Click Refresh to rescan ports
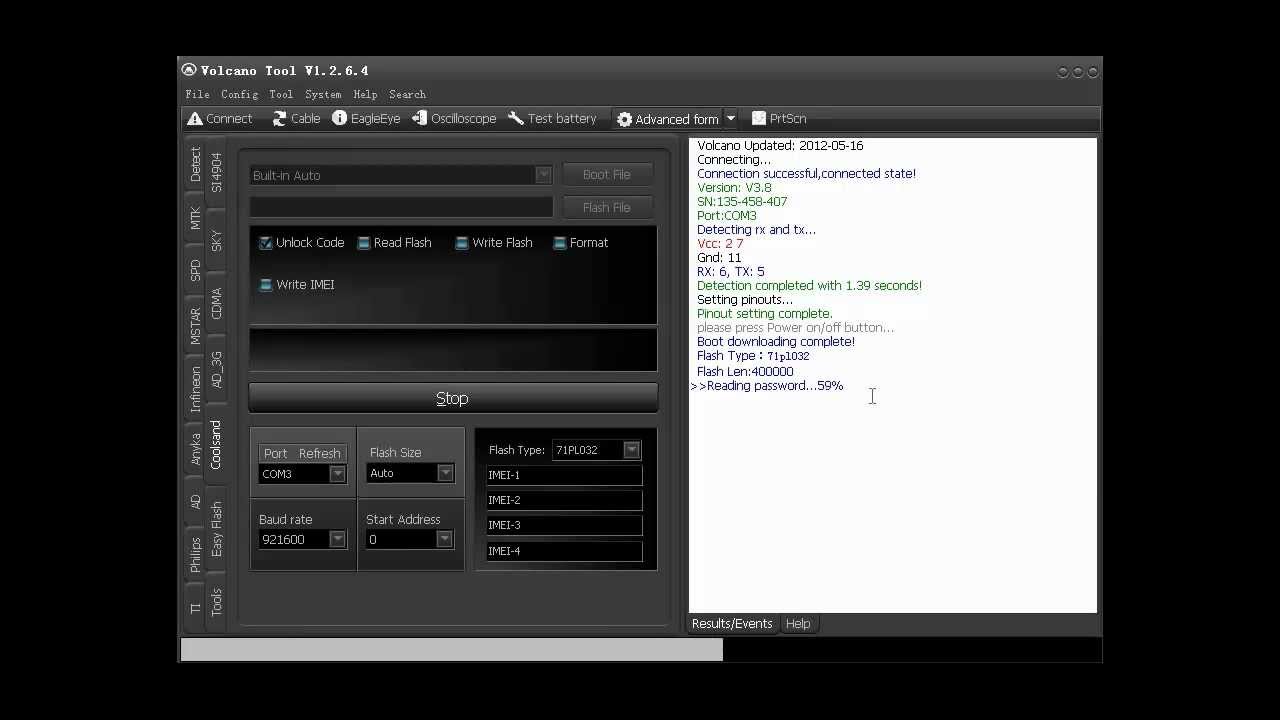The image size is (1280, 720). (x=319, y=453)
